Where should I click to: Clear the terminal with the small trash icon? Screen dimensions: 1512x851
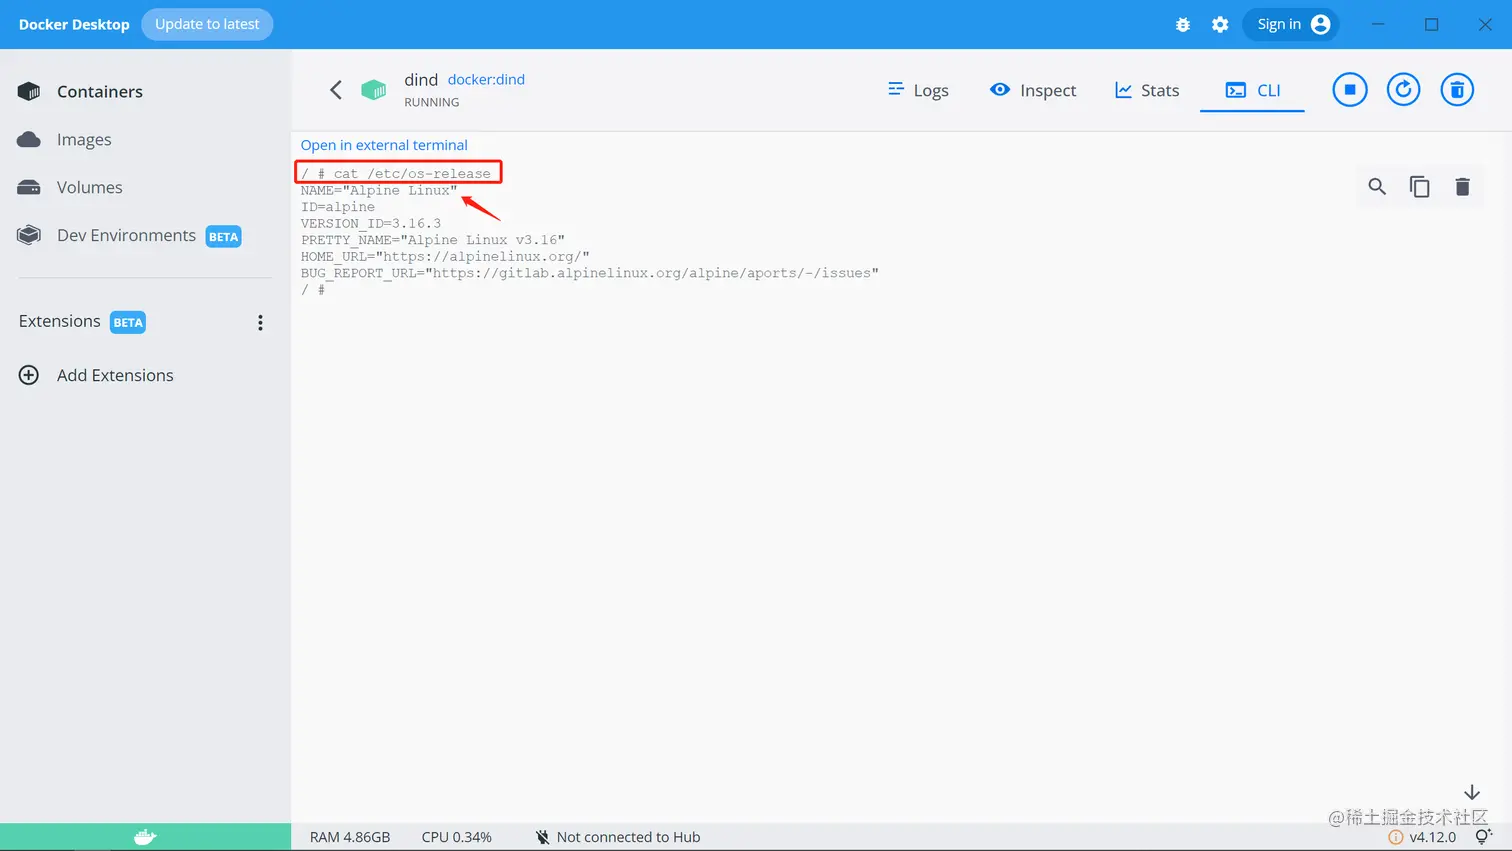pos(1462,186)
